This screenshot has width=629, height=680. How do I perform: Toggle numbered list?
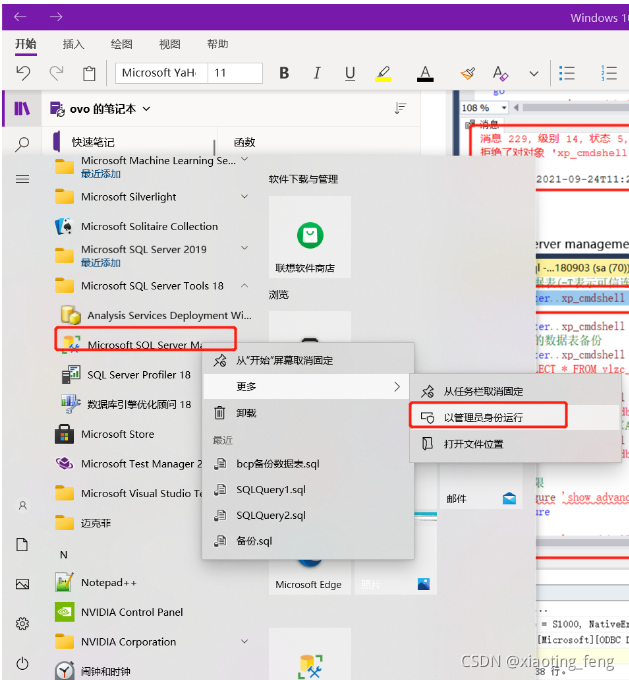pyautogui.click(x=609, y=73)
